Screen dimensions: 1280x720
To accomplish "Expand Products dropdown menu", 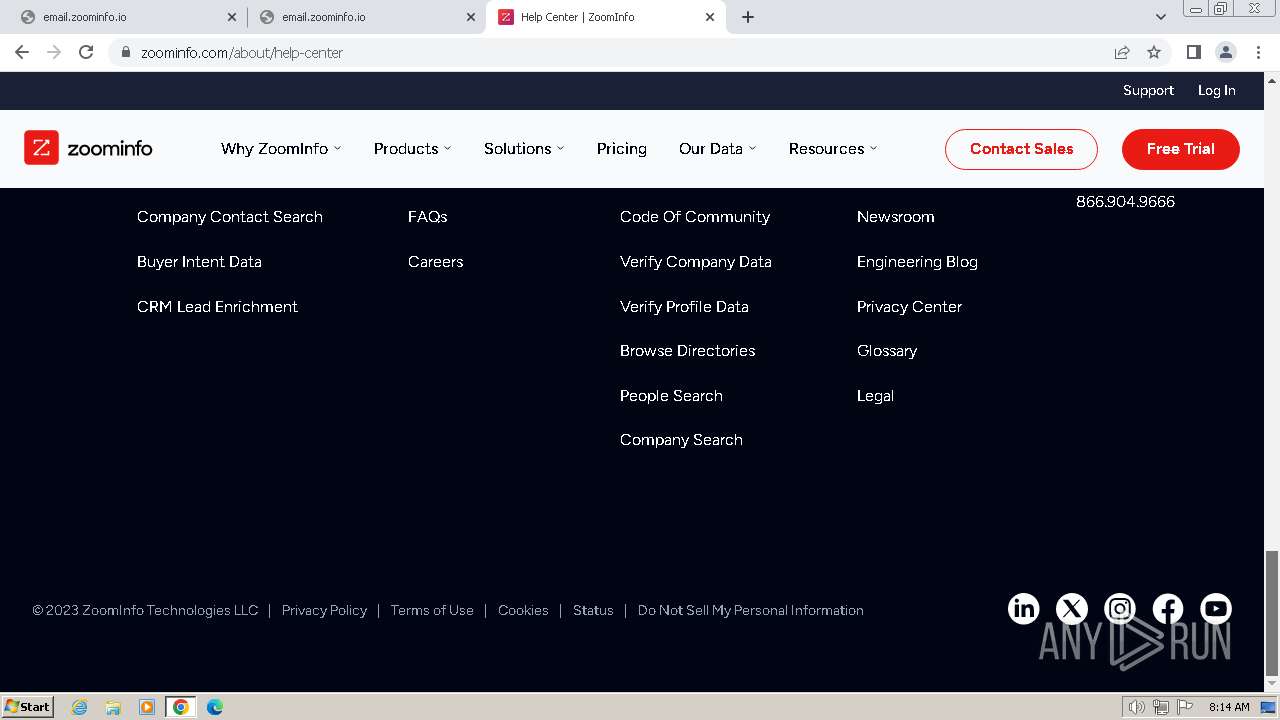I will pyautogui.click(x=412, y=148).
